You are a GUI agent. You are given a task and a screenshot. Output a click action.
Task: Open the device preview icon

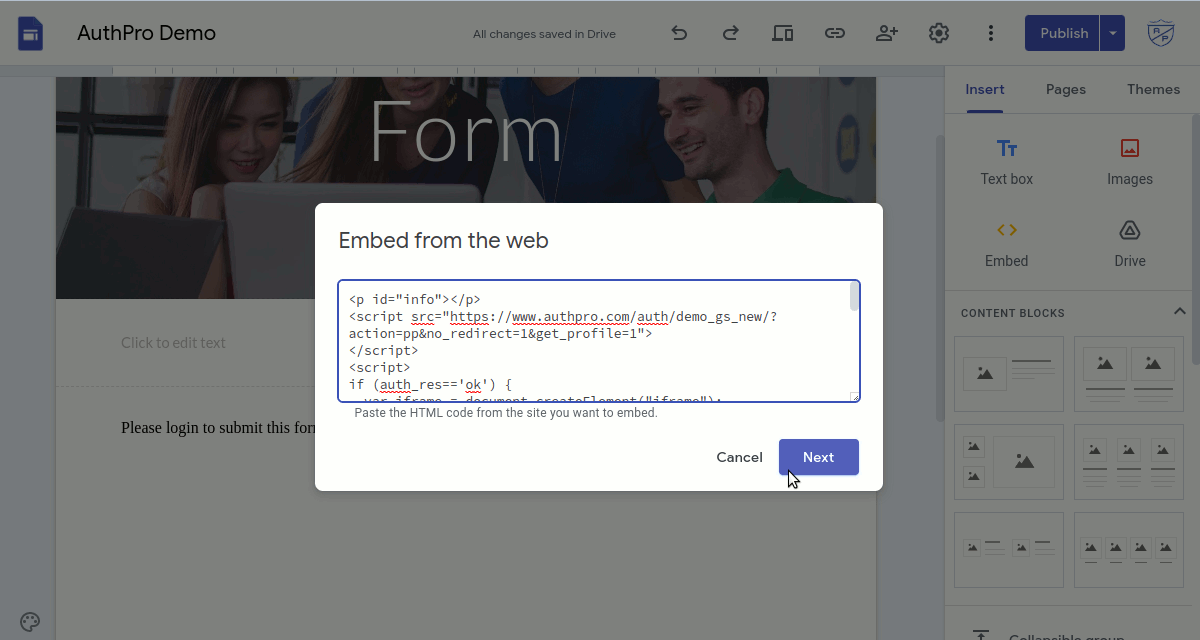point(783,33)
